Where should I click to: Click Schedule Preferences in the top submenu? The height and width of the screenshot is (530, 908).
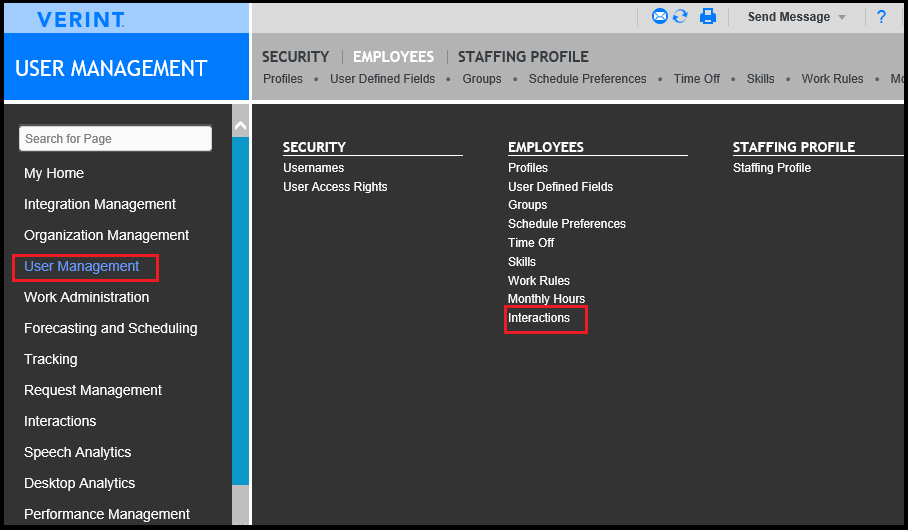point(587,79)
